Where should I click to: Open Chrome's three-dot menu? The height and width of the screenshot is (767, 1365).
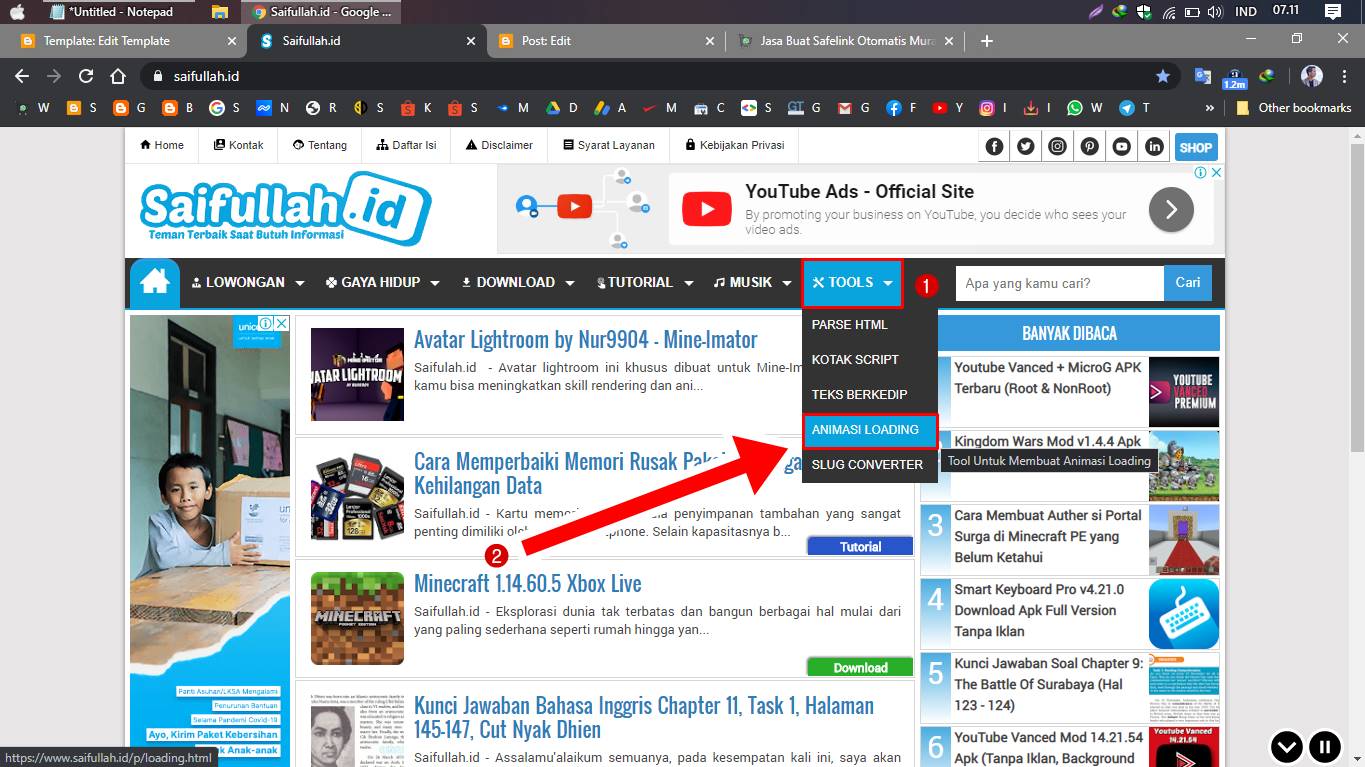(x=1343, y=76)
